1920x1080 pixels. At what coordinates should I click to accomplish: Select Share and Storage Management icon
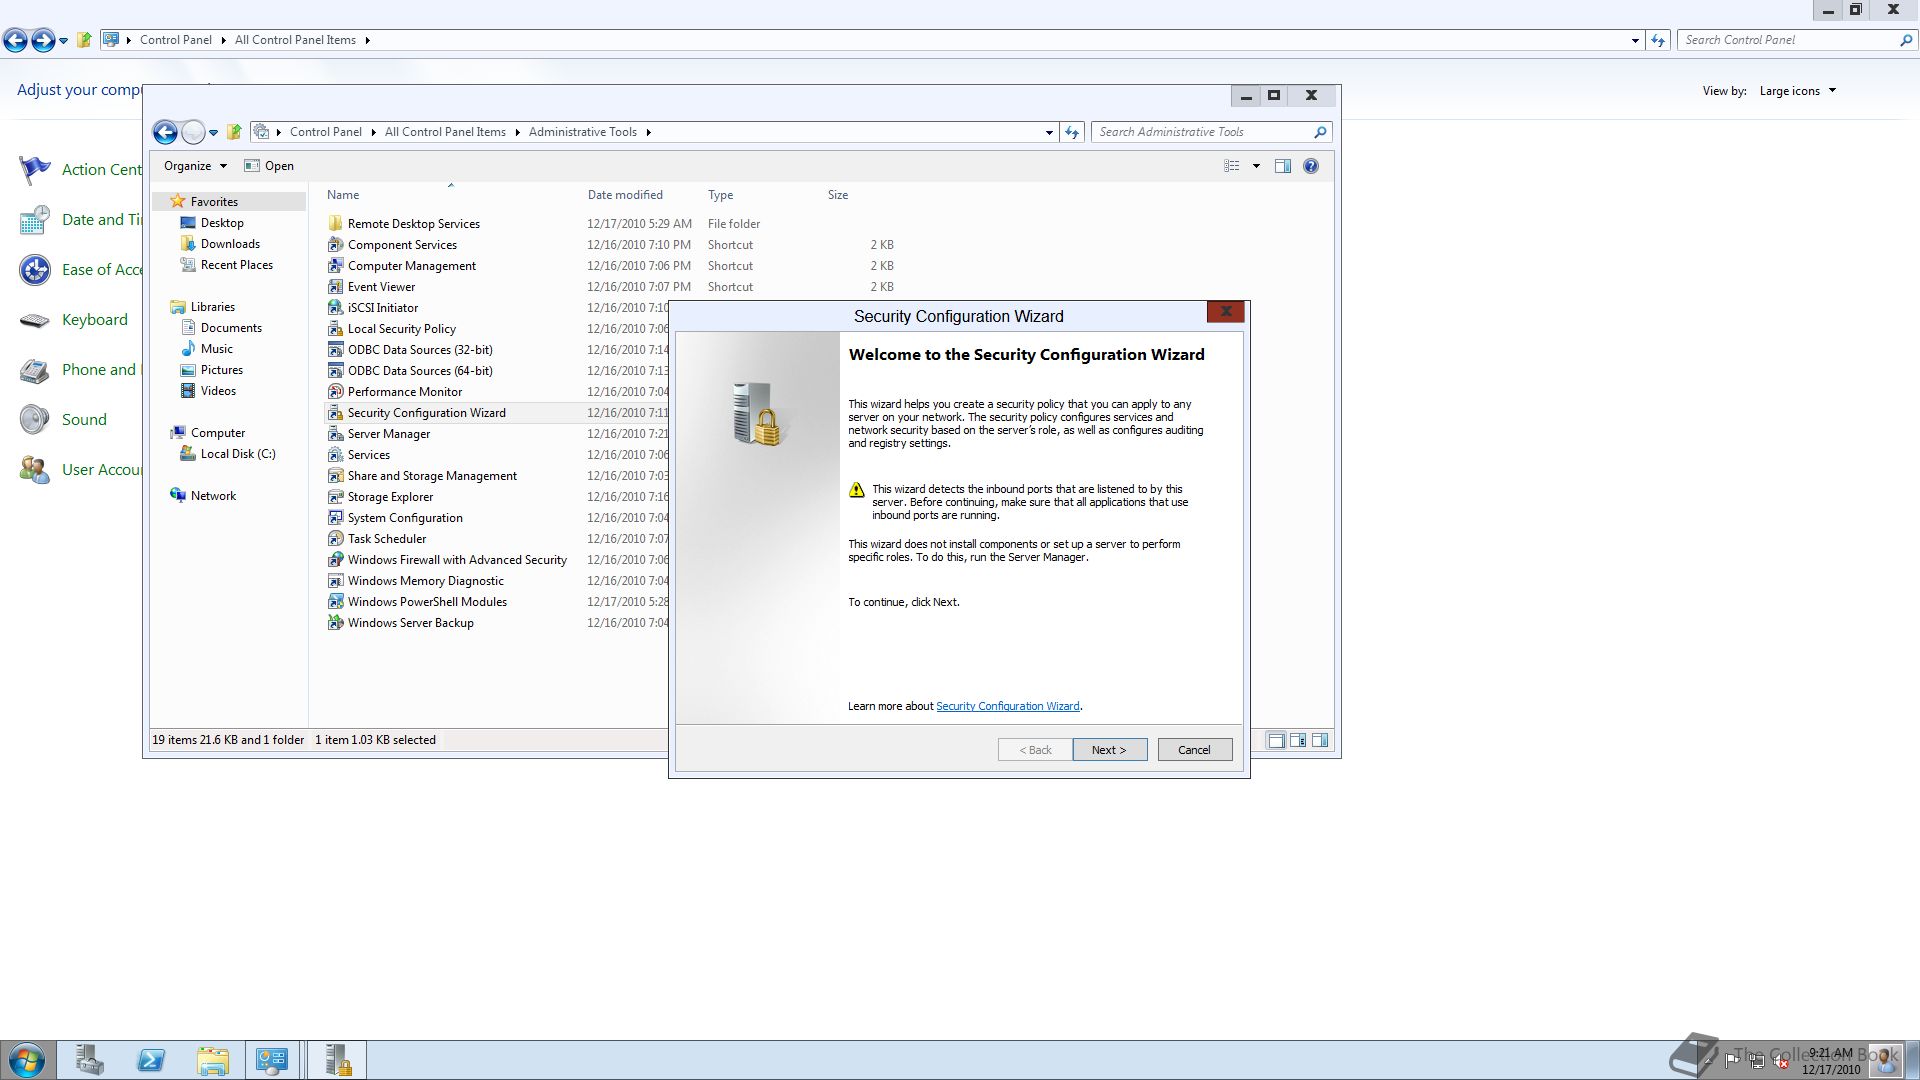[x=336, y=475]
